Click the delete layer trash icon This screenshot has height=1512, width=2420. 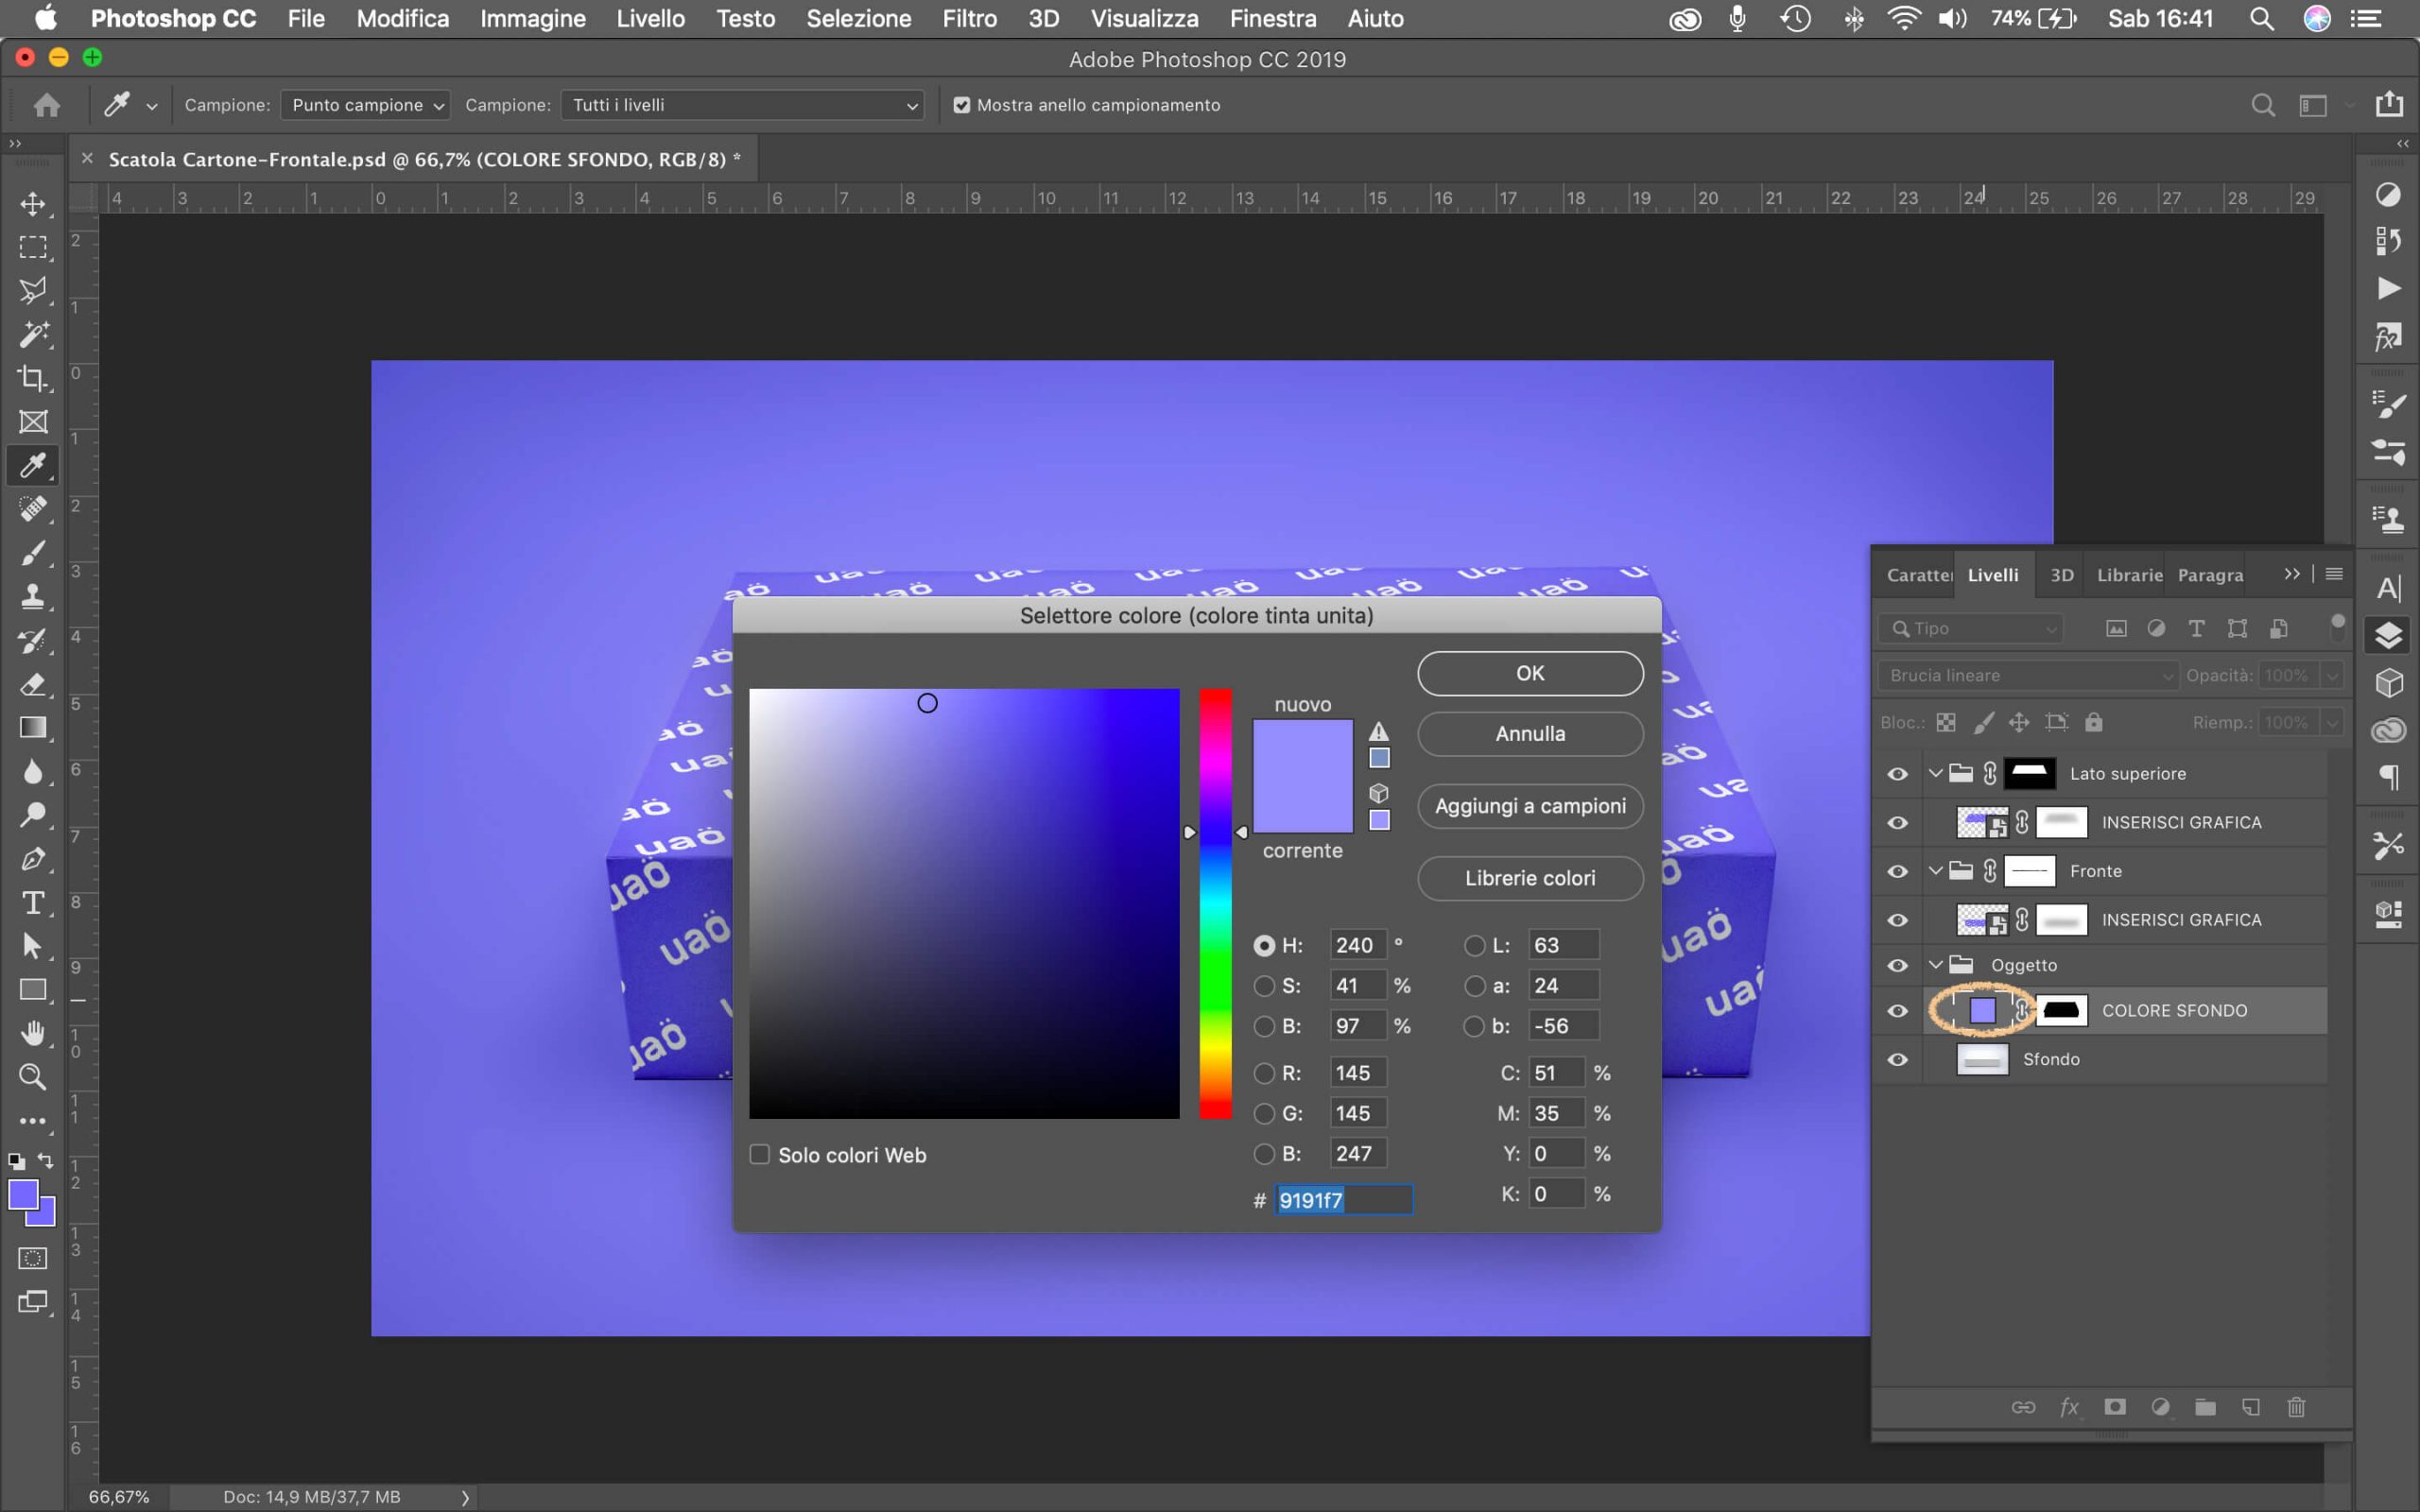[2296, 1407]
